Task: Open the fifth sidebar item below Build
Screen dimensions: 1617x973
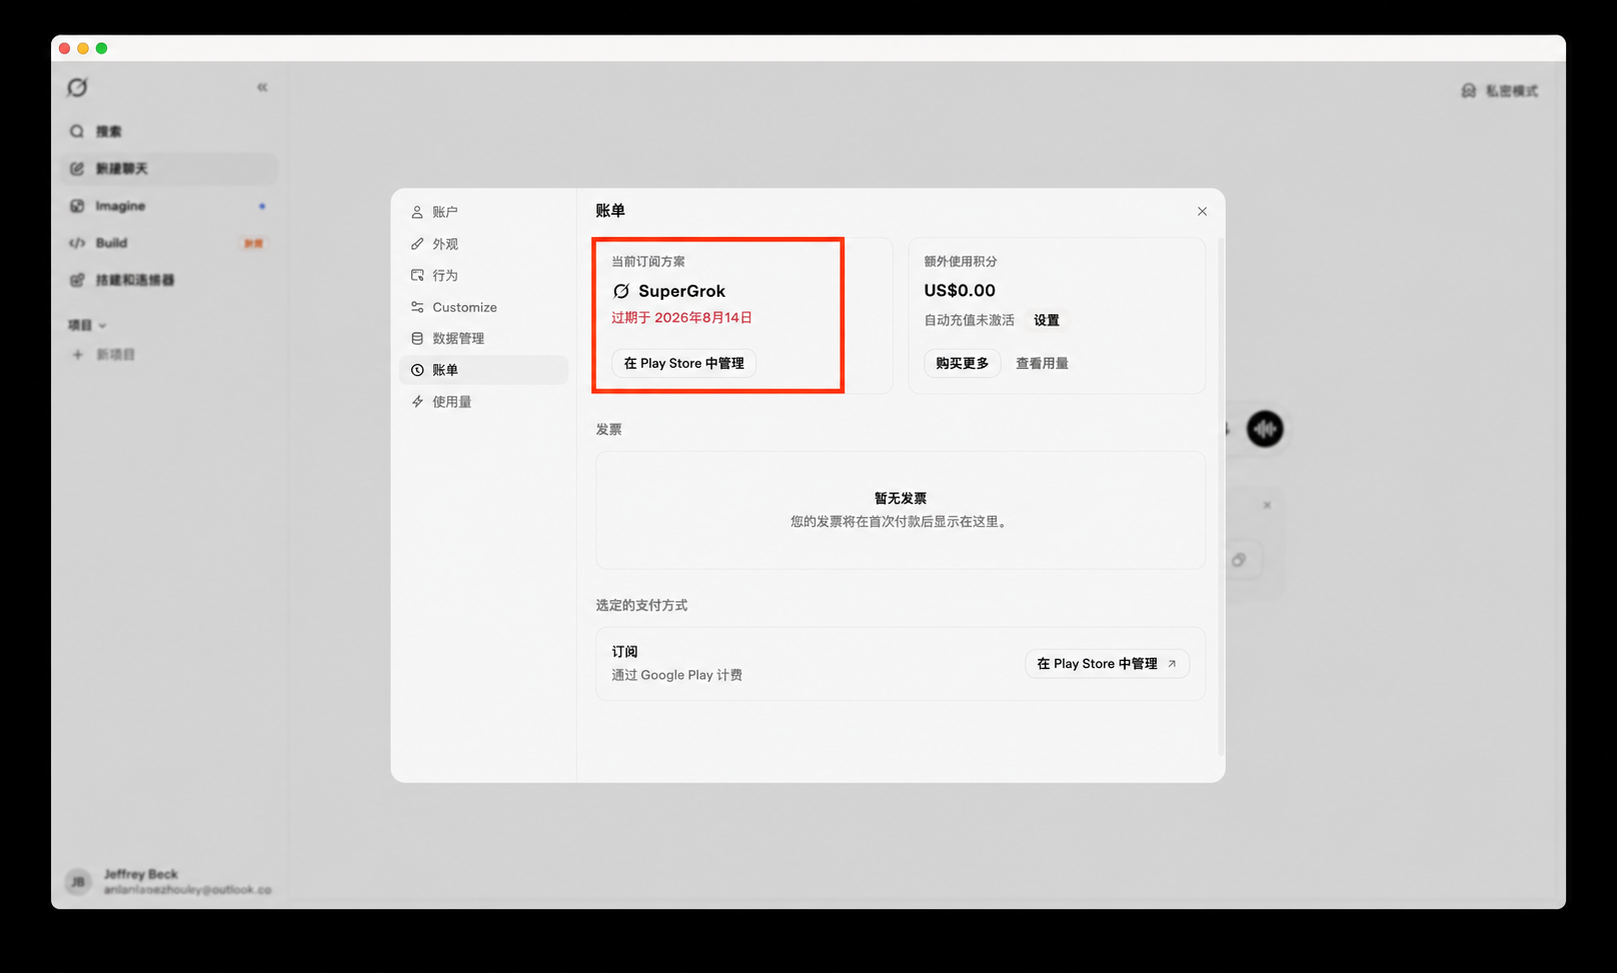Action: pyautogui.click(x=168, y=280)
